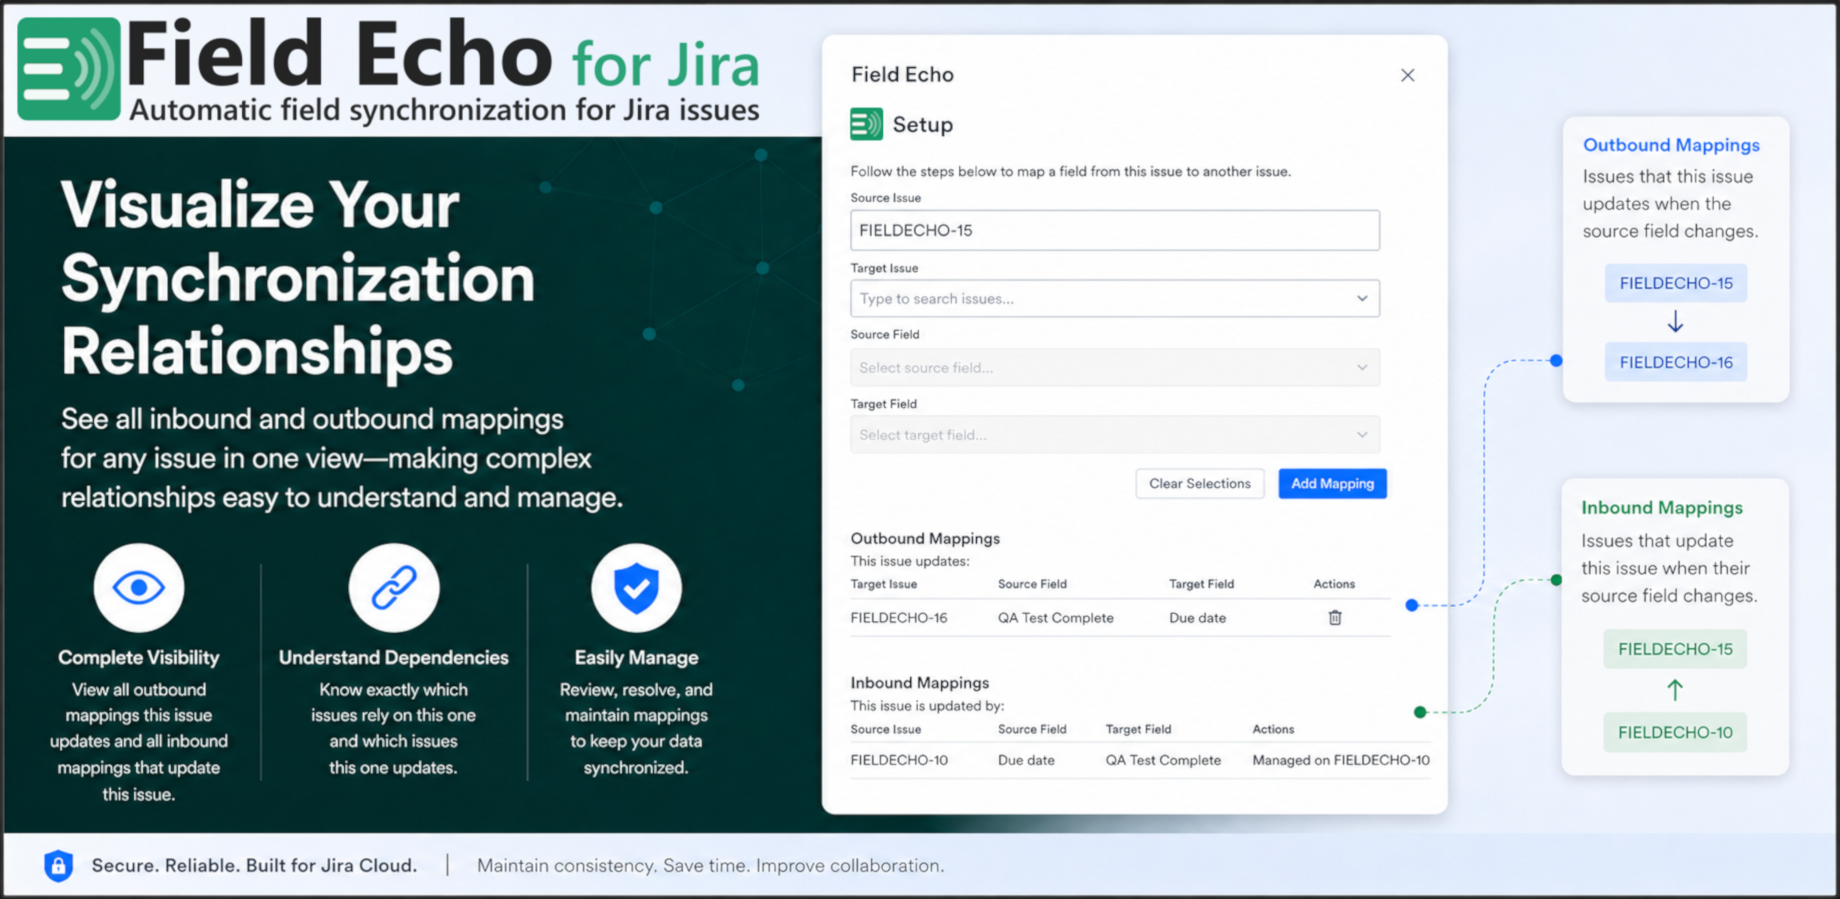Click the Add Mapping button

pyautogui.click(x=1332, y=483)
